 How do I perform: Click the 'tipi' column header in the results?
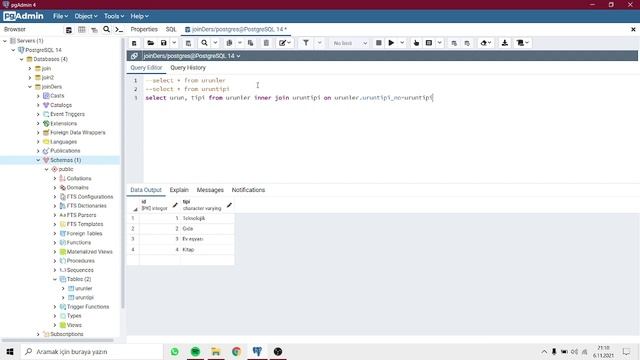[x=207, y=205]
